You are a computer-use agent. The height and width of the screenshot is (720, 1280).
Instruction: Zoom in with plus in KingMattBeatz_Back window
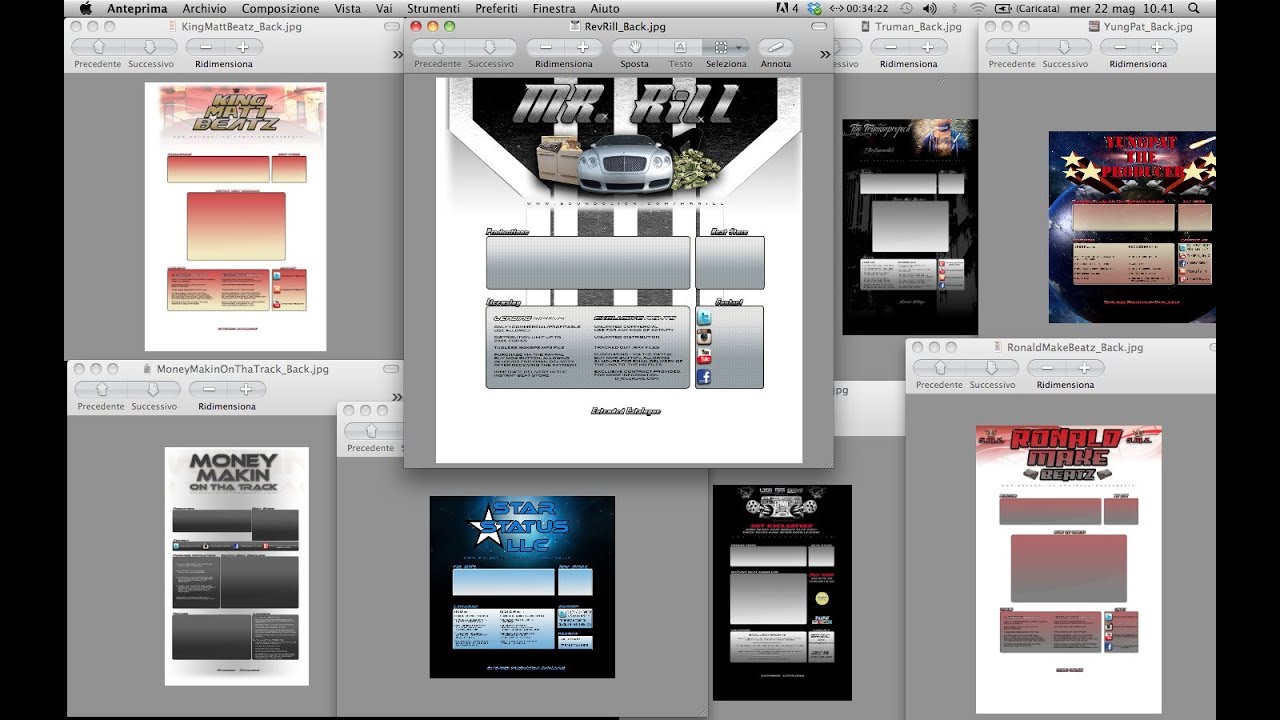[243, 47]
